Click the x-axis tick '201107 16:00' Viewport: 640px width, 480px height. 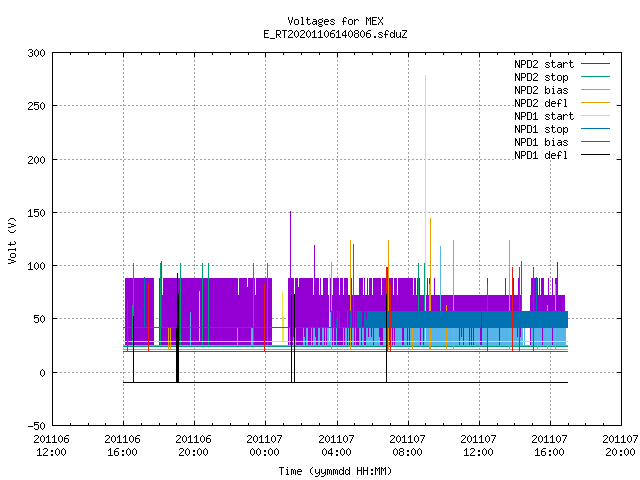point(550,446)
